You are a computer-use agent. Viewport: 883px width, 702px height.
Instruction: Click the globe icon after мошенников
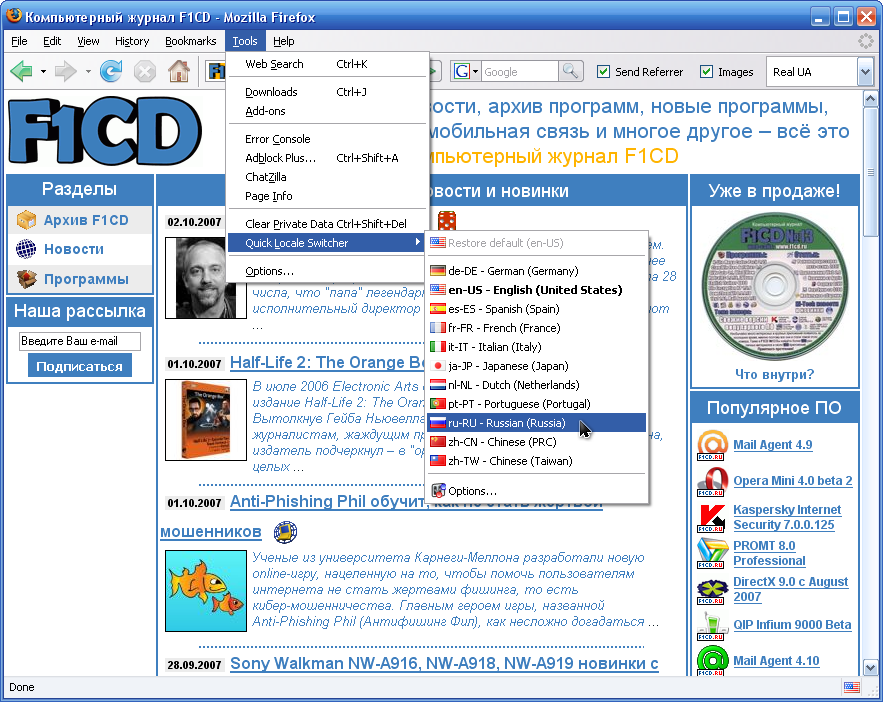pos(286,531)
